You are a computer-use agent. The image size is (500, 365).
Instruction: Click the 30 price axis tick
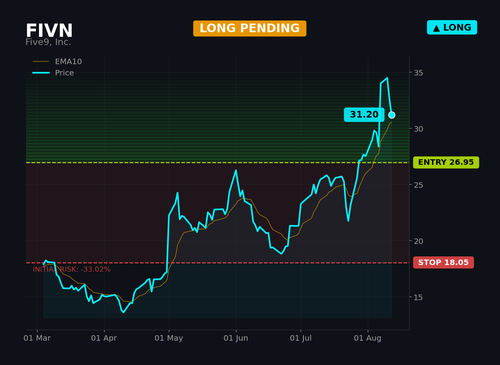(x=419, y=129)
